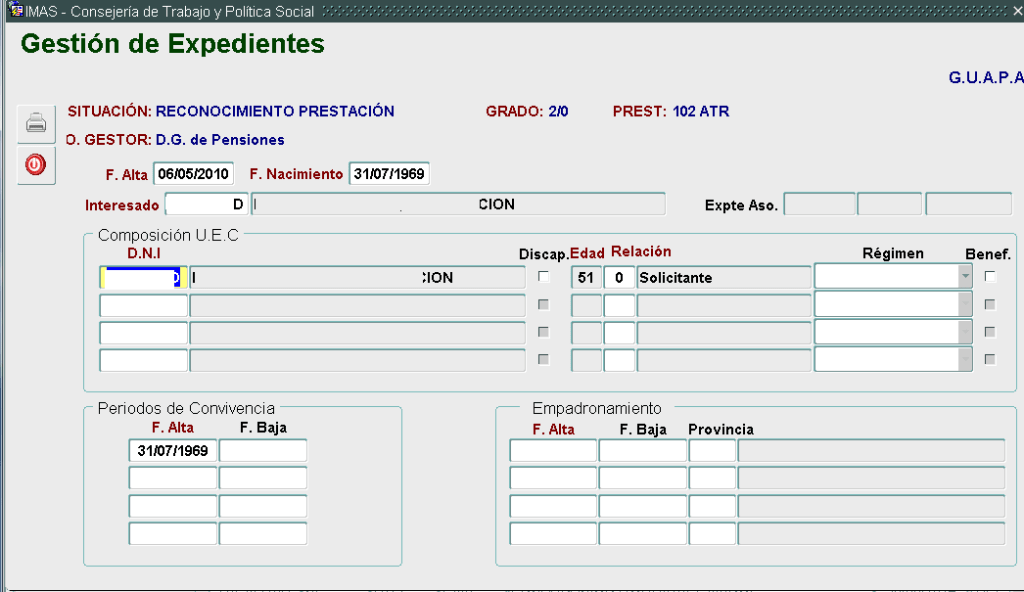Open Régimen dropdown in the Solicitante row
1024x592 pixels.
(x=964, y=277)
